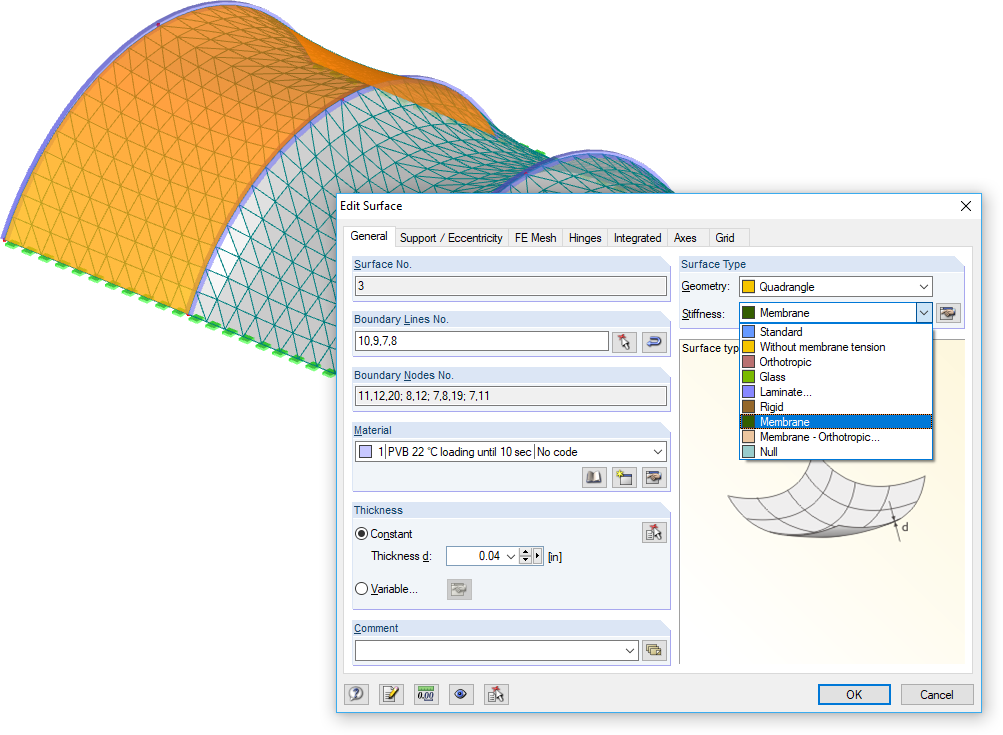Cancel the Edit Surface dialog
This screenshot has height=735, width=1003.
tap(936, 694)
